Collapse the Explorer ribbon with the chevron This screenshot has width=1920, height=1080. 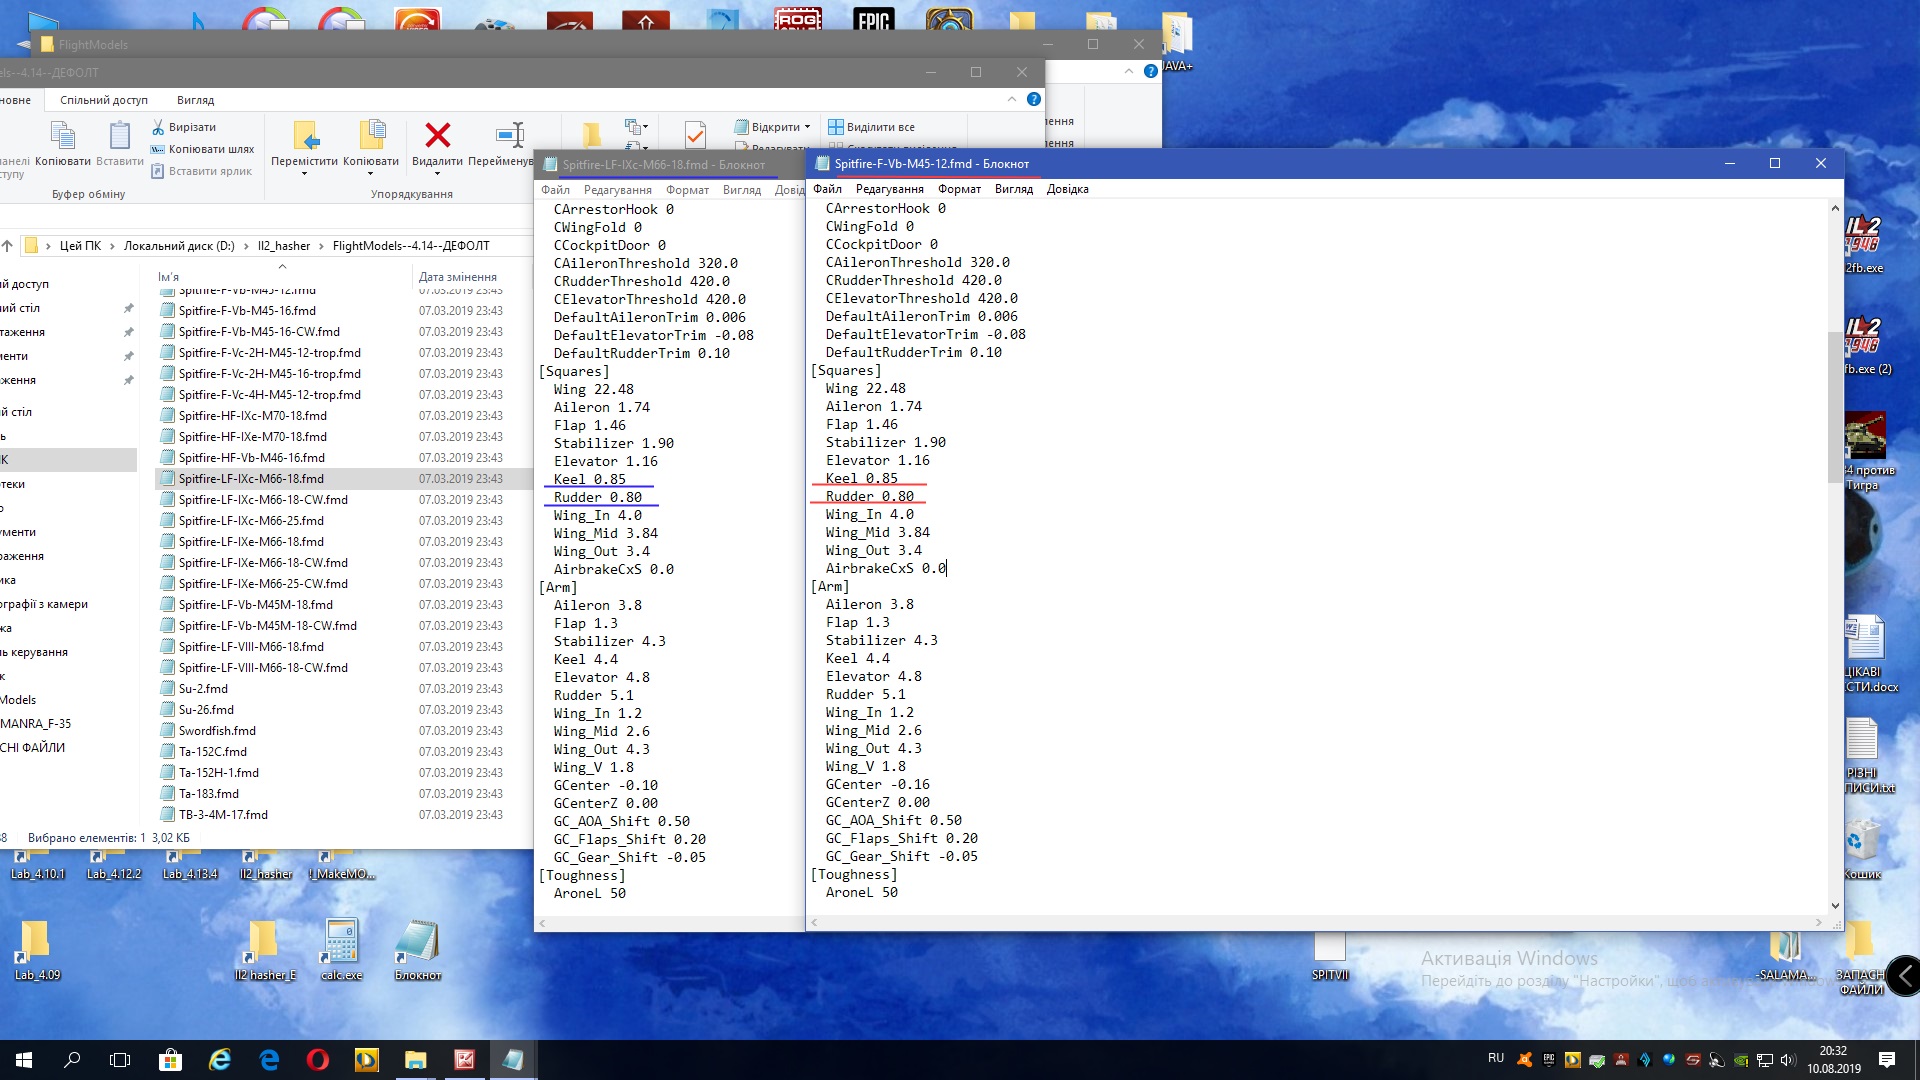(x=1011, y=99)
